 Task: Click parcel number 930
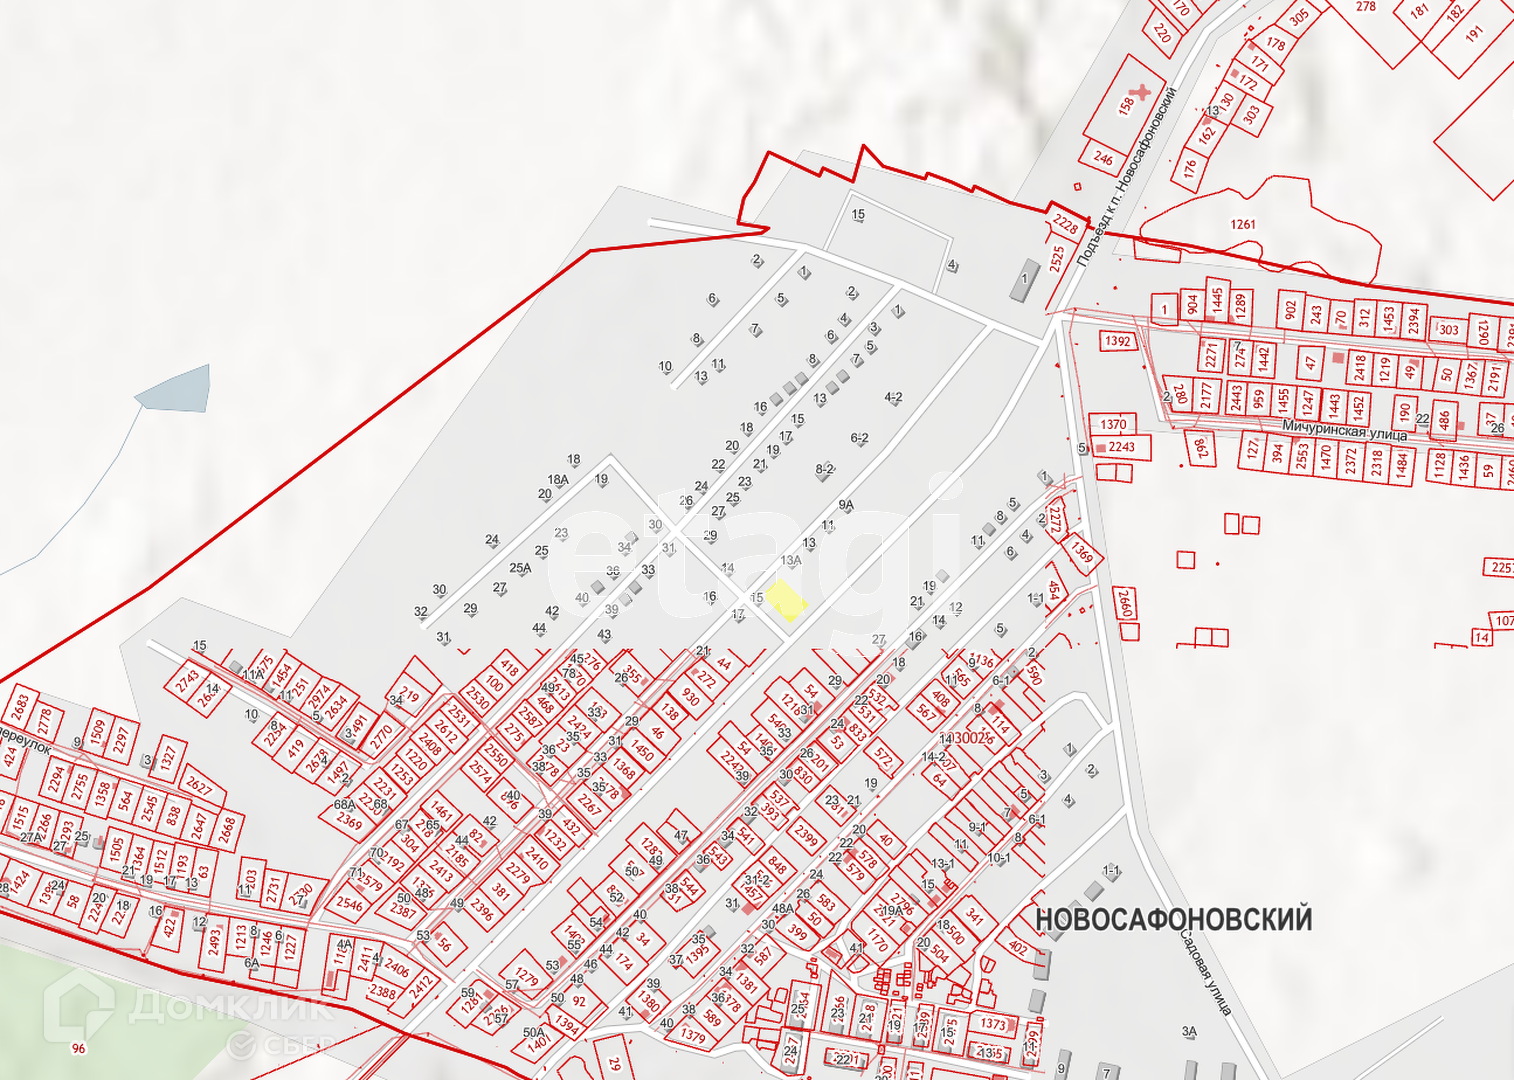pyautogui.click(x=691, y=696)
